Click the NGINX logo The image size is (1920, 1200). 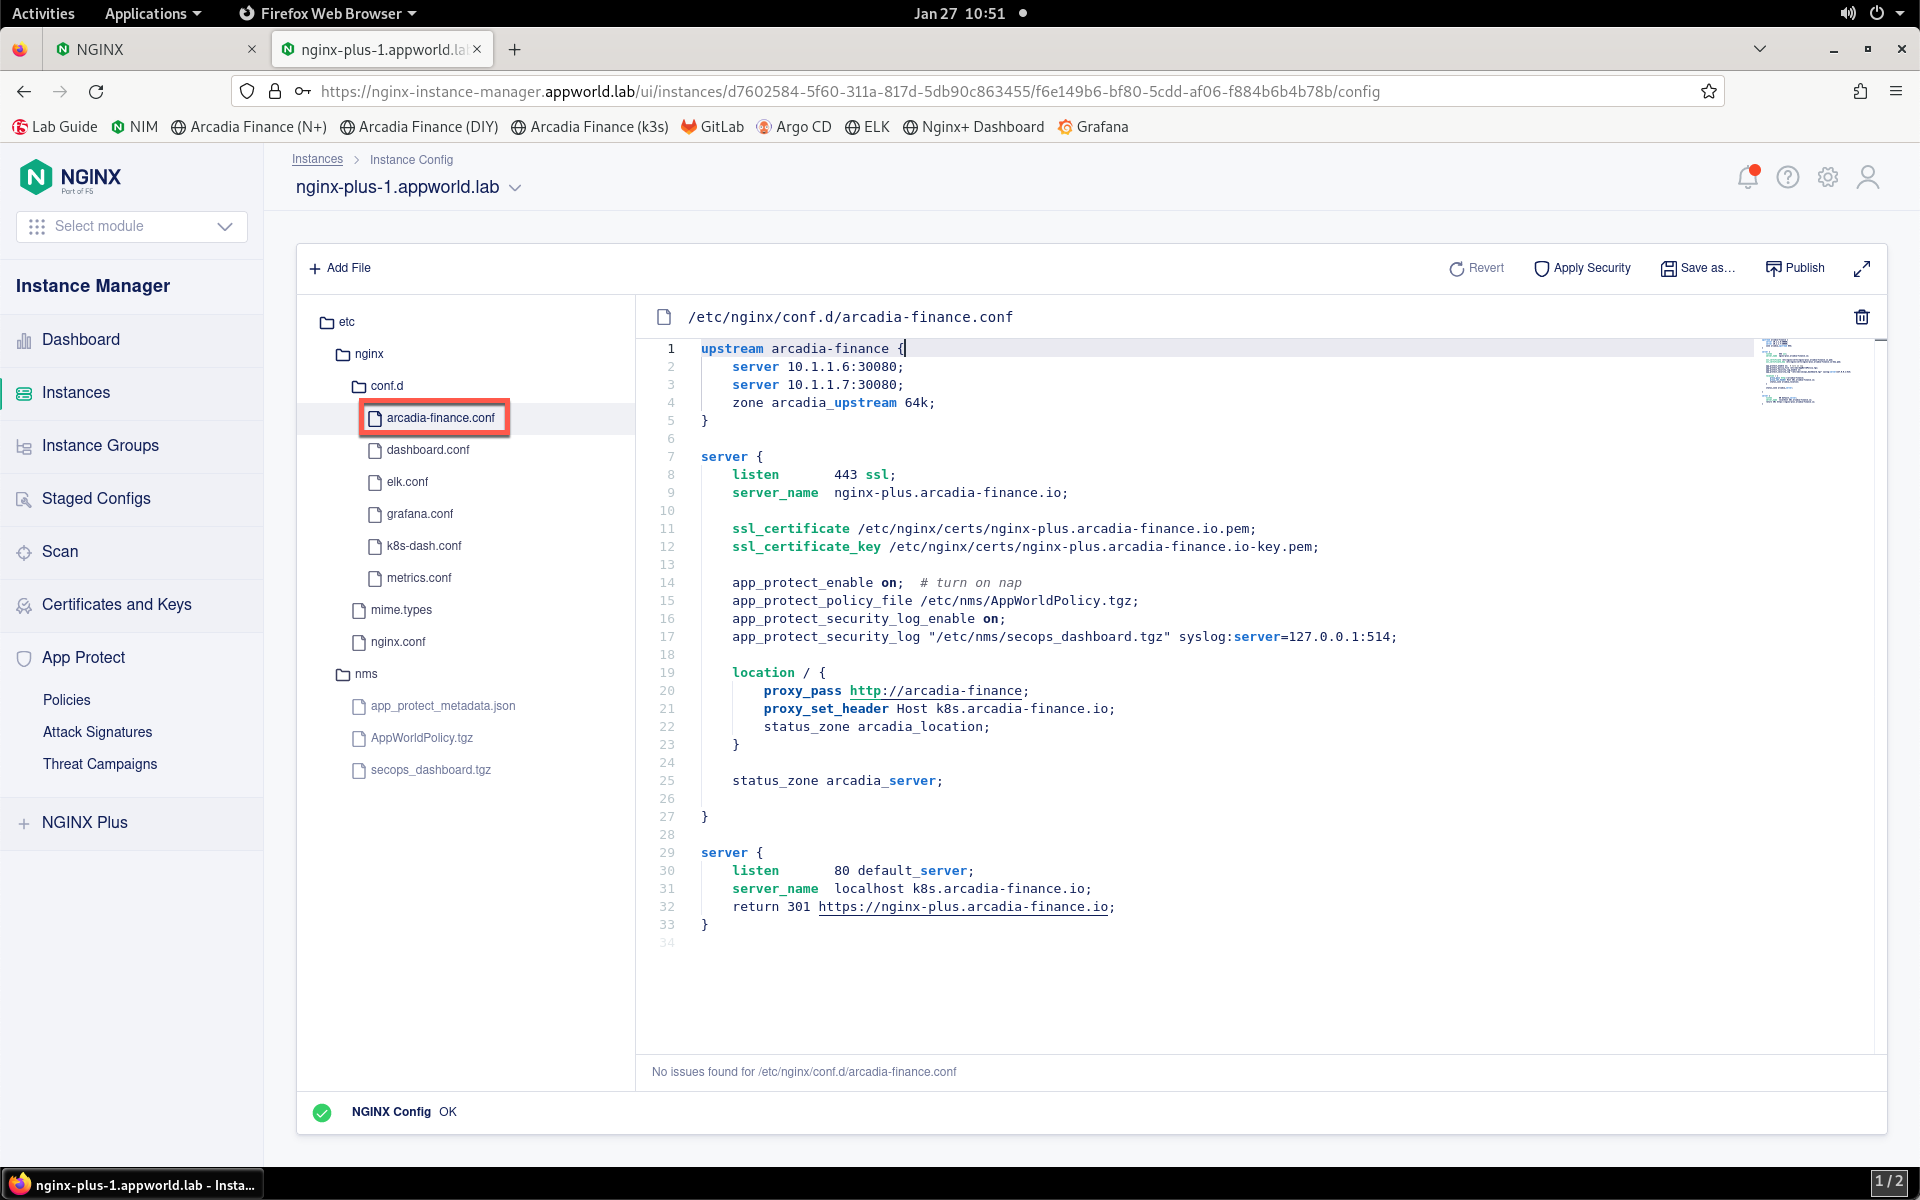point(70,177)
